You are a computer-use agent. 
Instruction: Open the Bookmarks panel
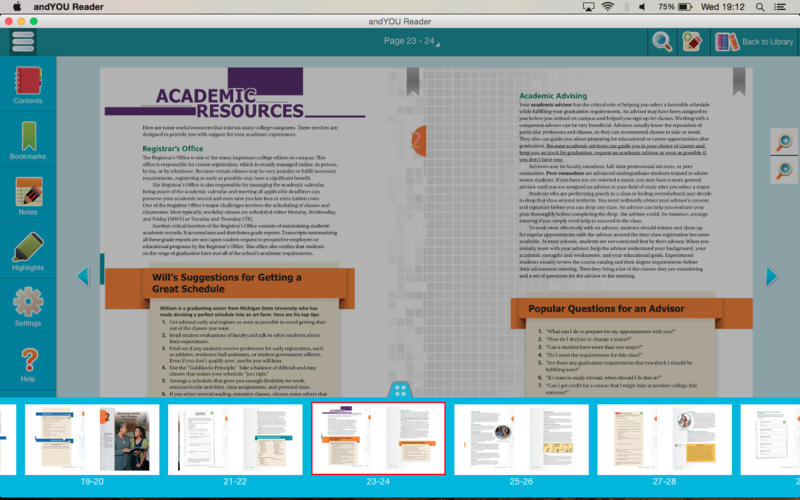click(x=28, y=140)
